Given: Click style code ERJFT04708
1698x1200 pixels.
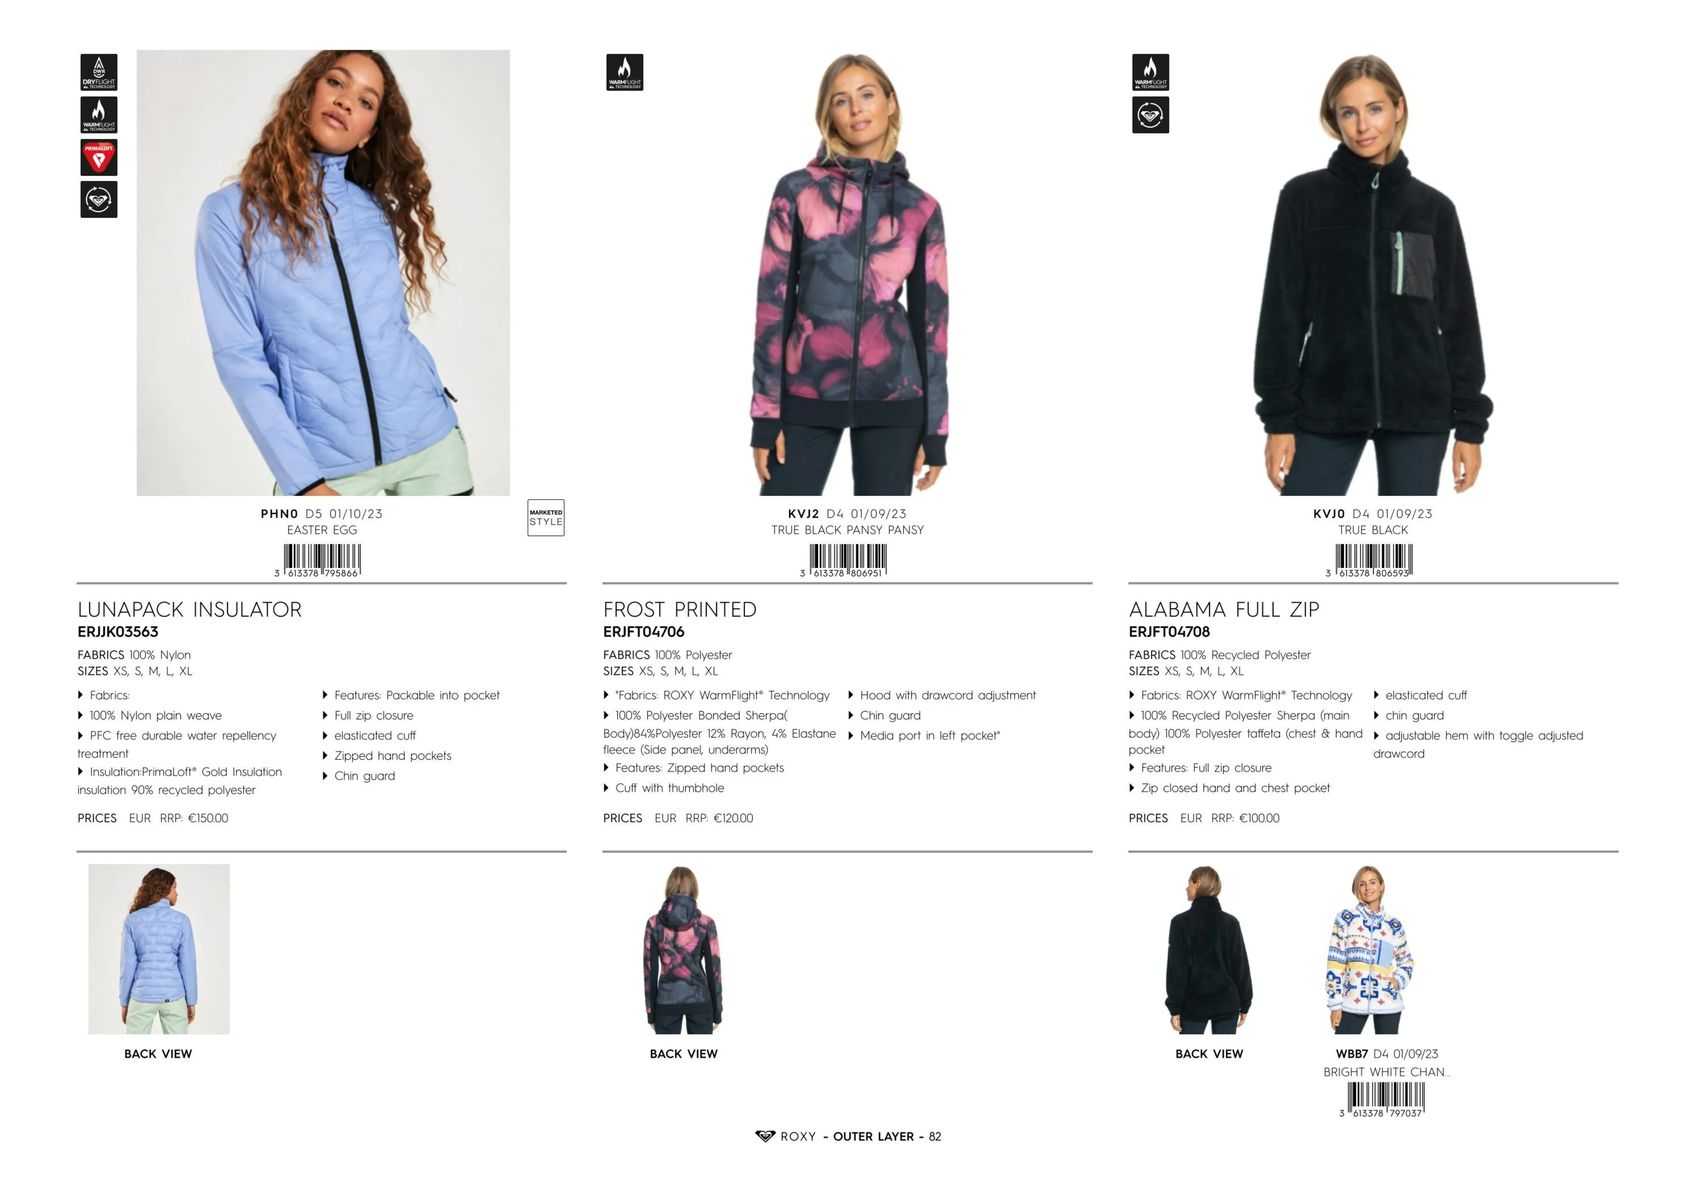Looking at the screenshot, I should [x=1169, y=632].
